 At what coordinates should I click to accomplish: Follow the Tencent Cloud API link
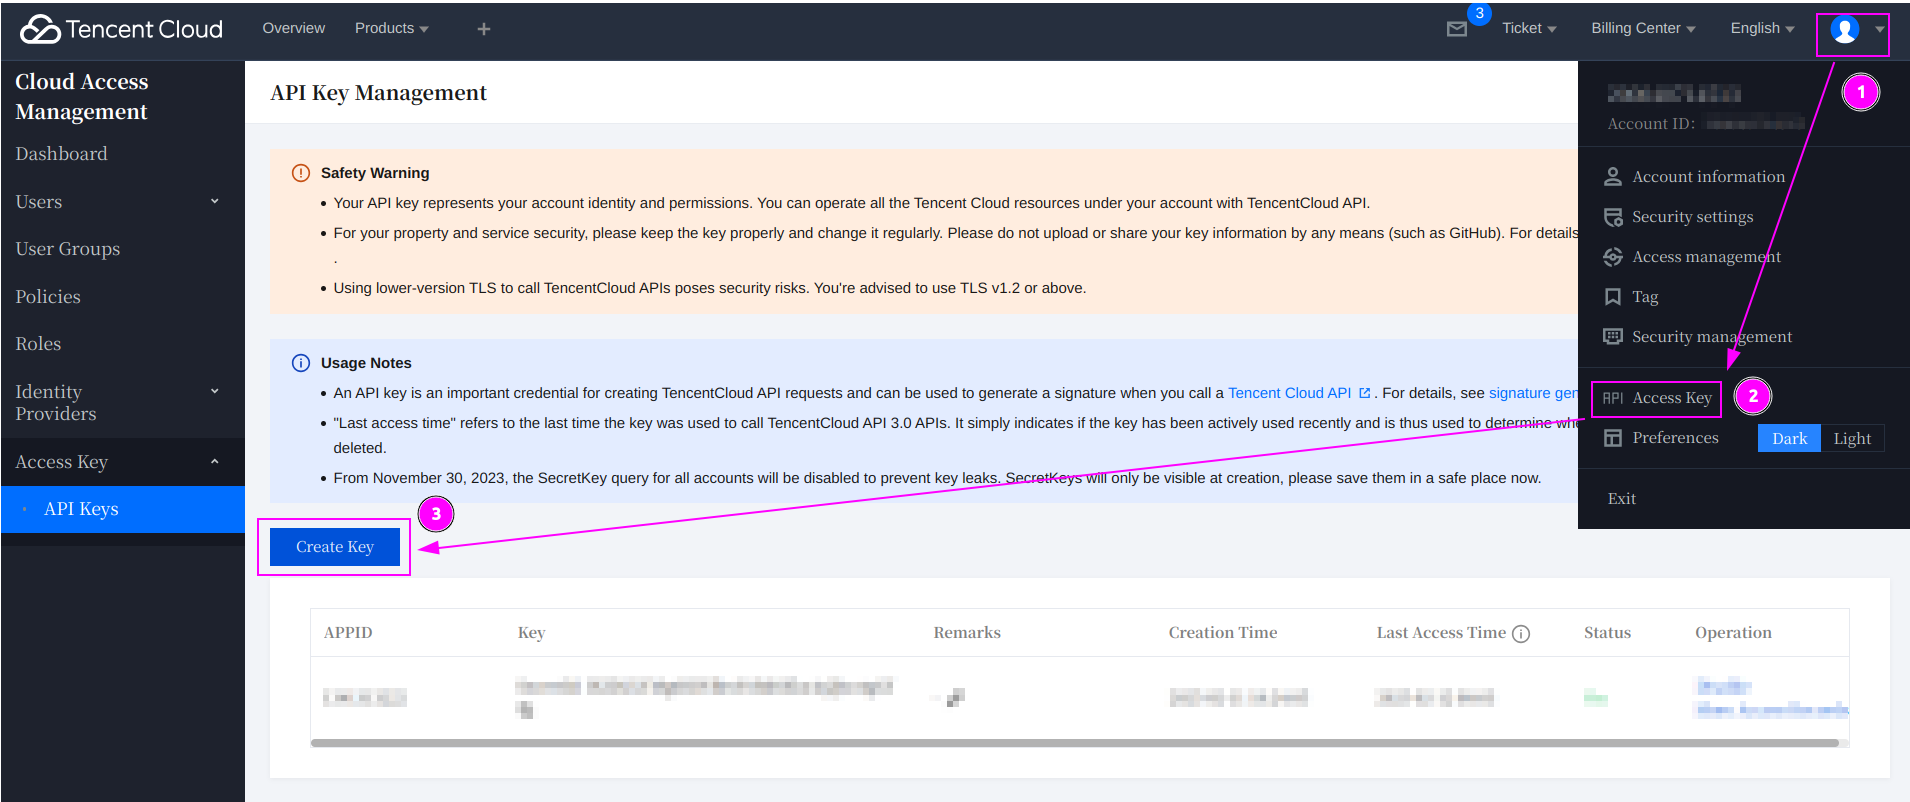coord(1289,393)
